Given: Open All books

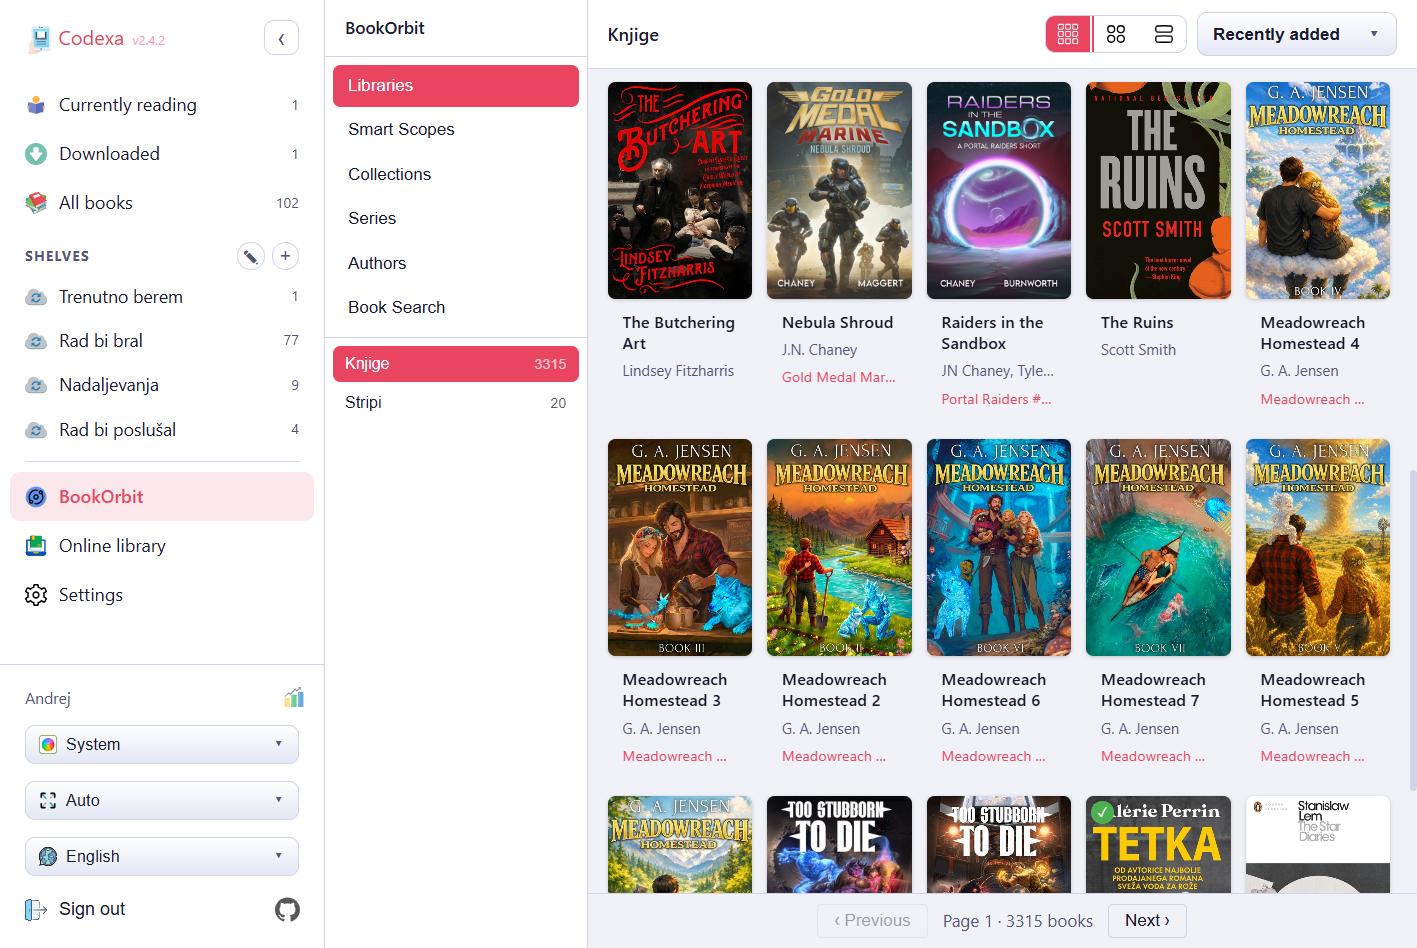Looking at the screenshot, I should click(162, 203).
